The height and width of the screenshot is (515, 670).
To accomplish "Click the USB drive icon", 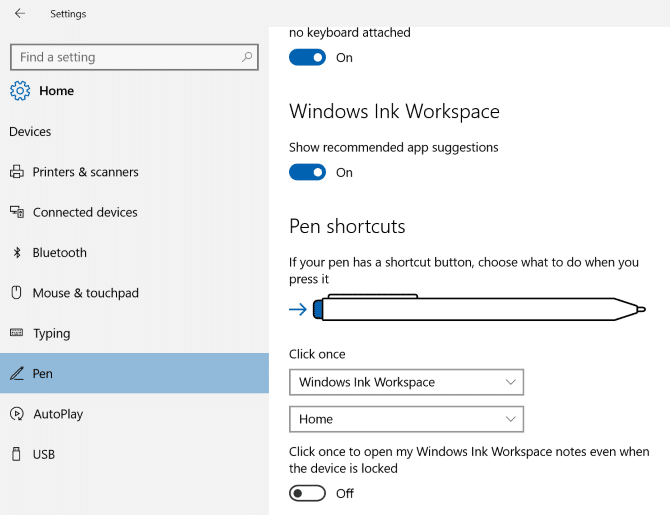I will click(16, 454).
